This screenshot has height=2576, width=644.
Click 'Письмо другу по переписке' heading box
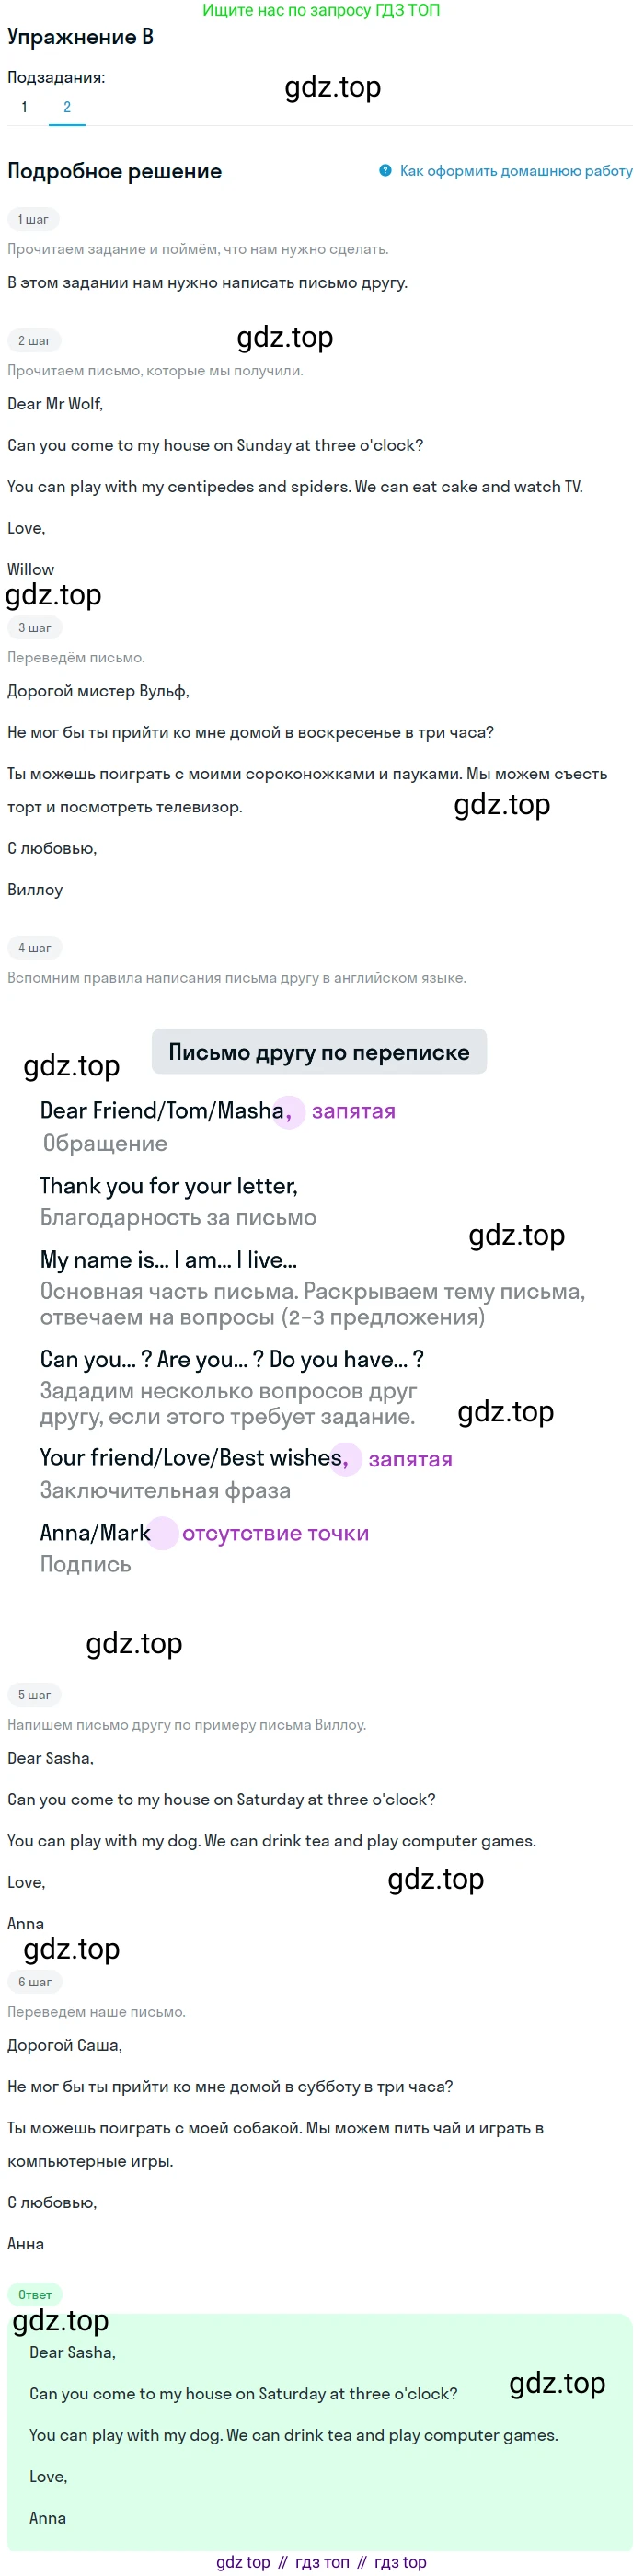[319, 1052]
